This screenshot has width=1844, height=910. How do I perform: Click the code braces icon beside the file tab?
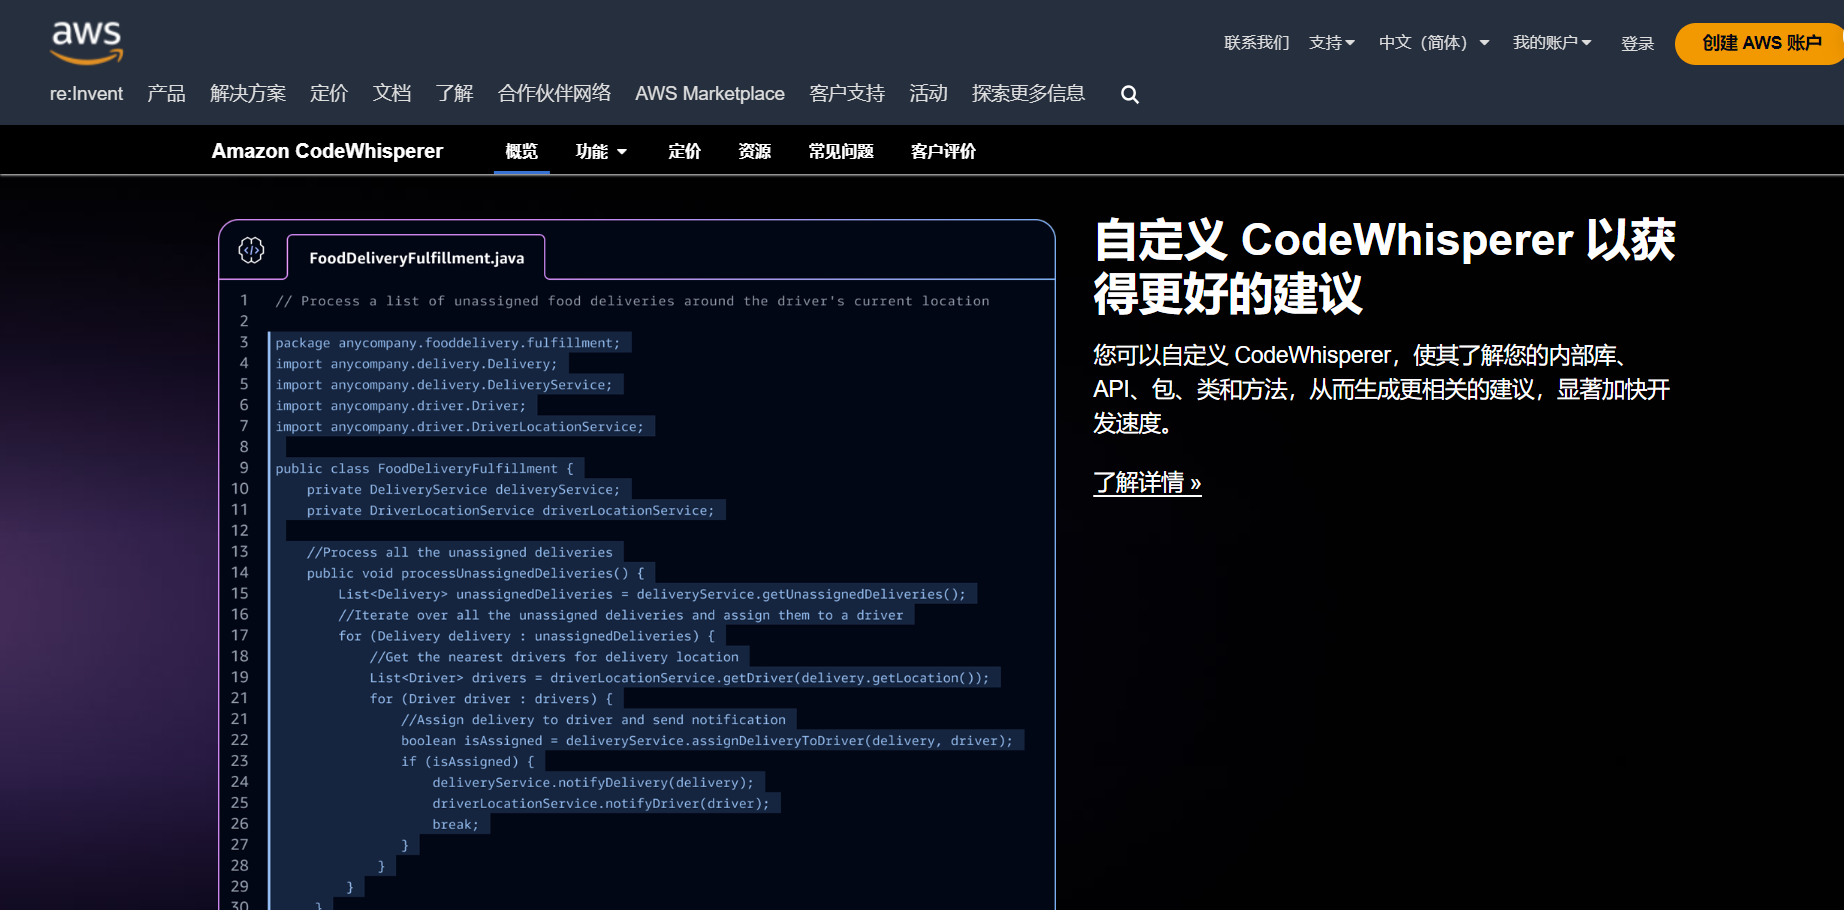[252, 251]
